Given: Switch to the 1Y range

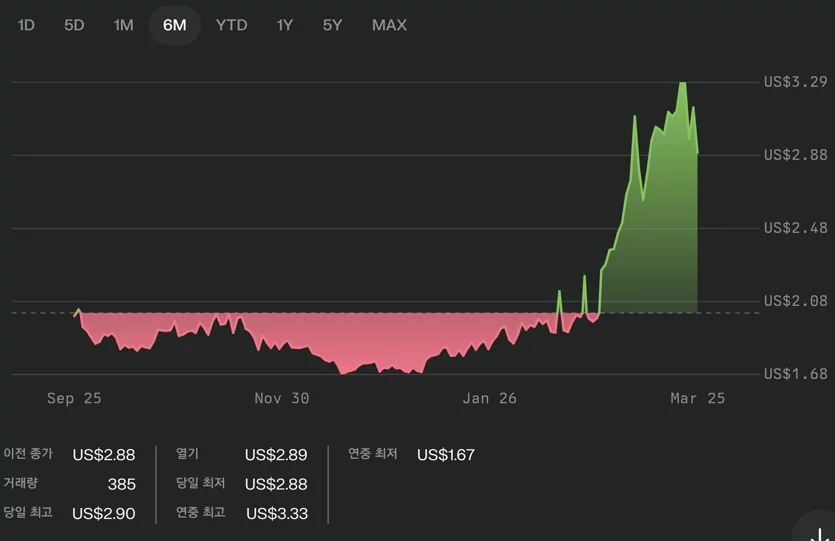Looking at the screenshot, I should click(285, 25).
